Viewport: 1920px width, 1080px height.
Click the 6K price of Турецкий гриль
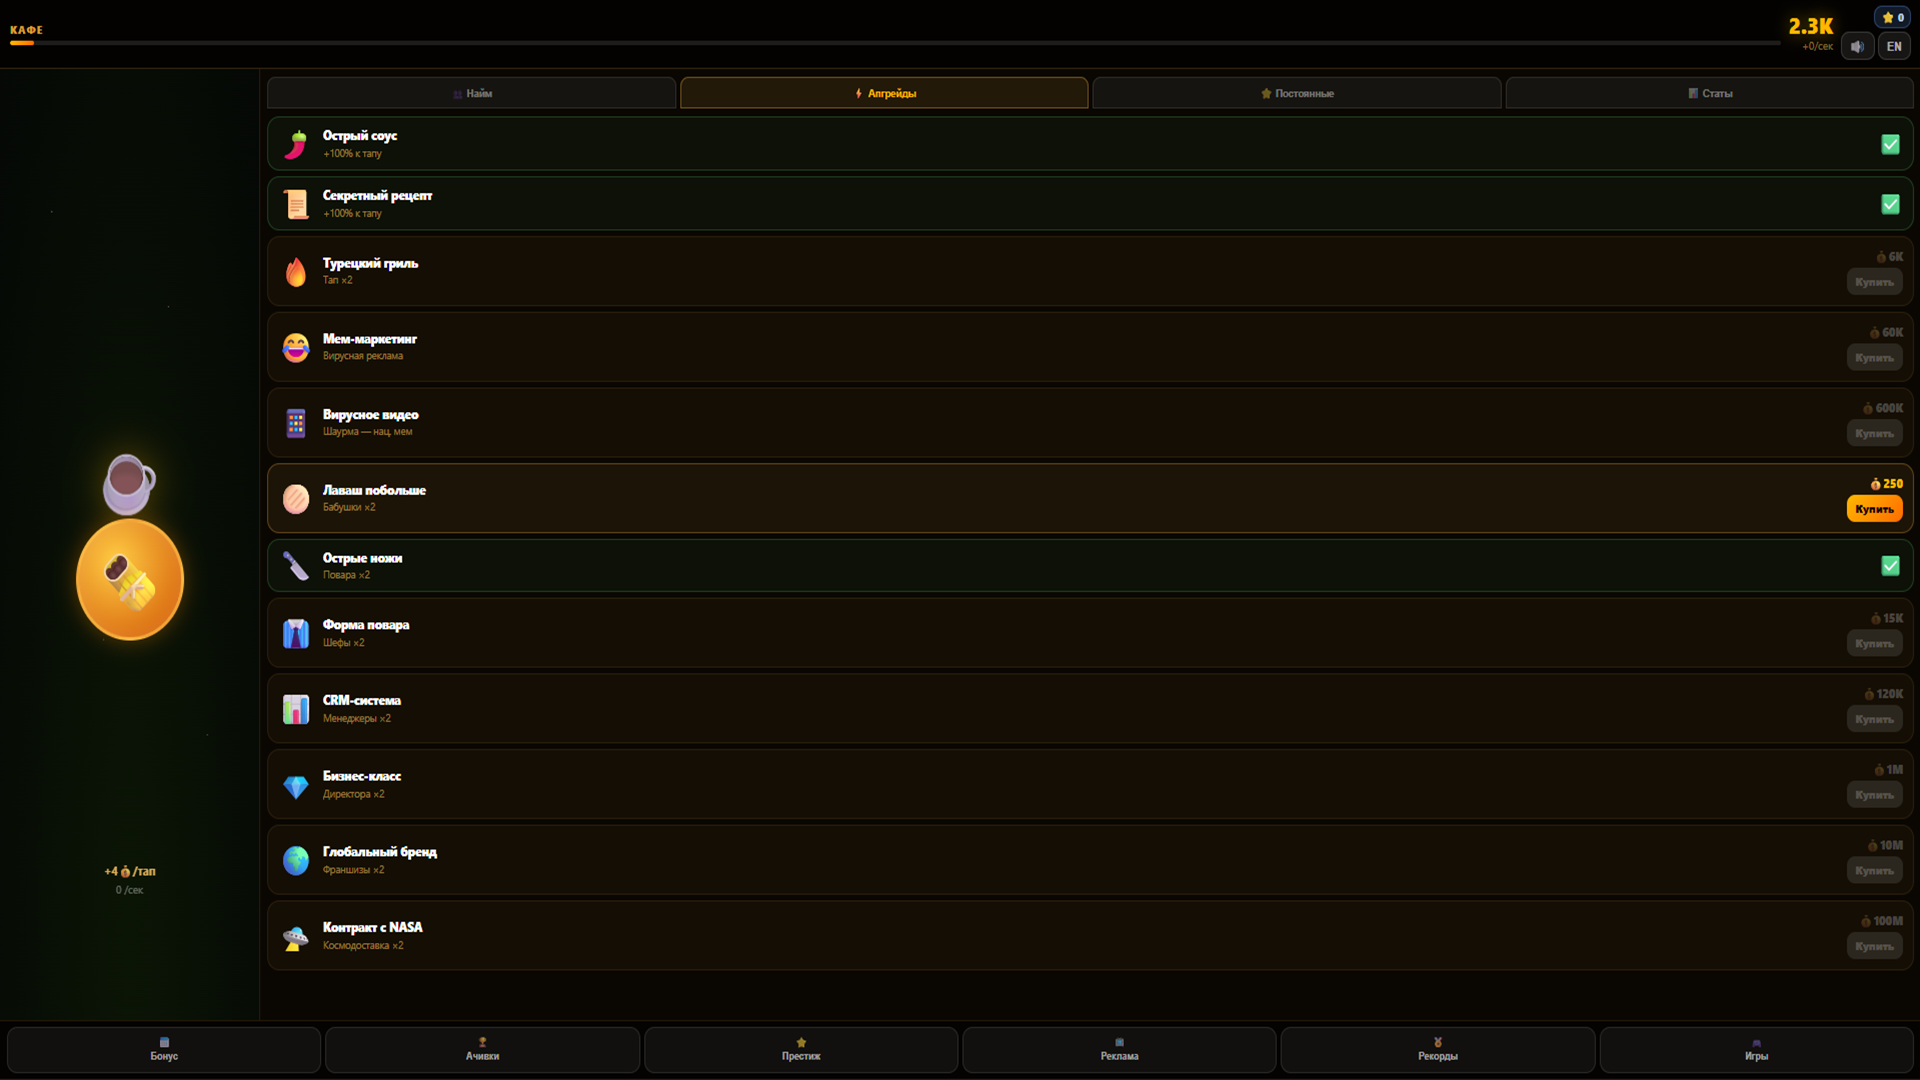click(1889, 257)
